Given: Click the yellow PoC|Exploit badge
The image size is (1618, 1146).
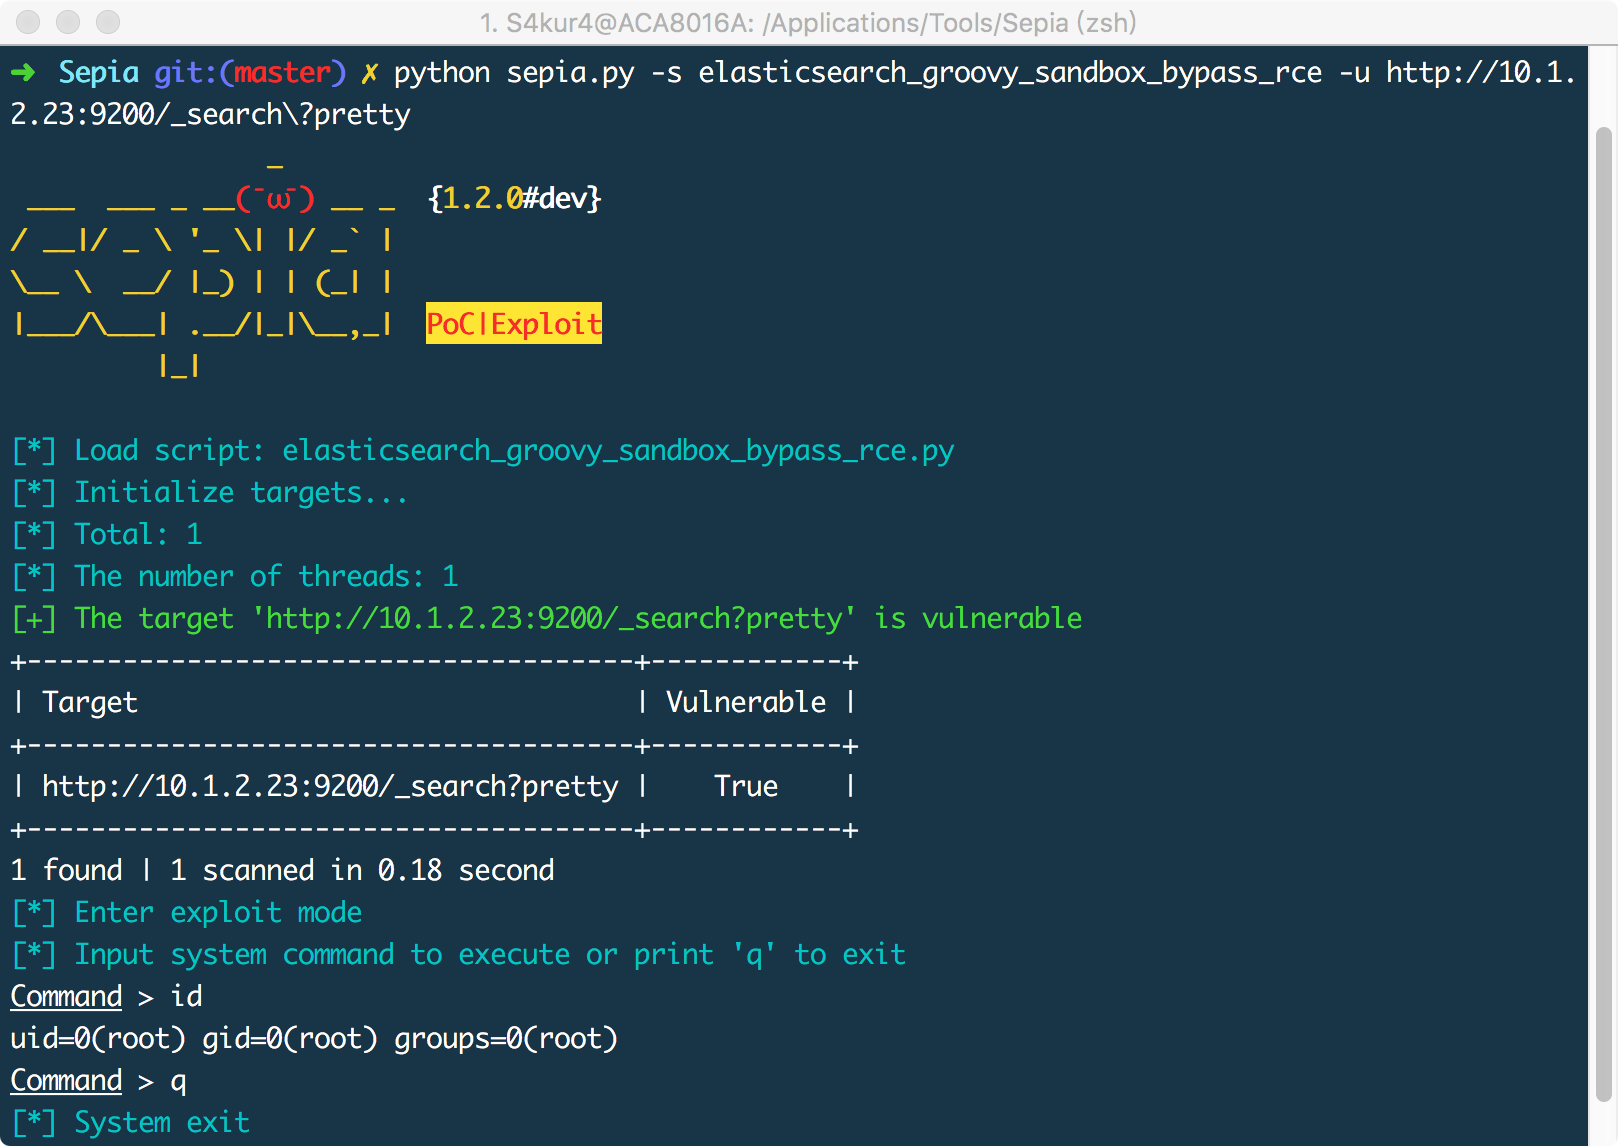Looking at the screenshot, I should (514, 323).
